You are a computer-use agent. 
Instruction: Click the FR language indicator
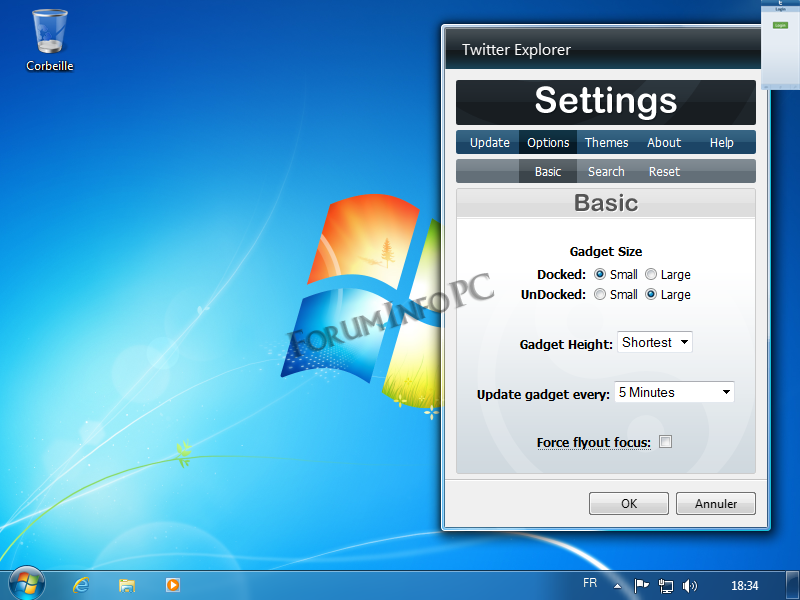590,583
